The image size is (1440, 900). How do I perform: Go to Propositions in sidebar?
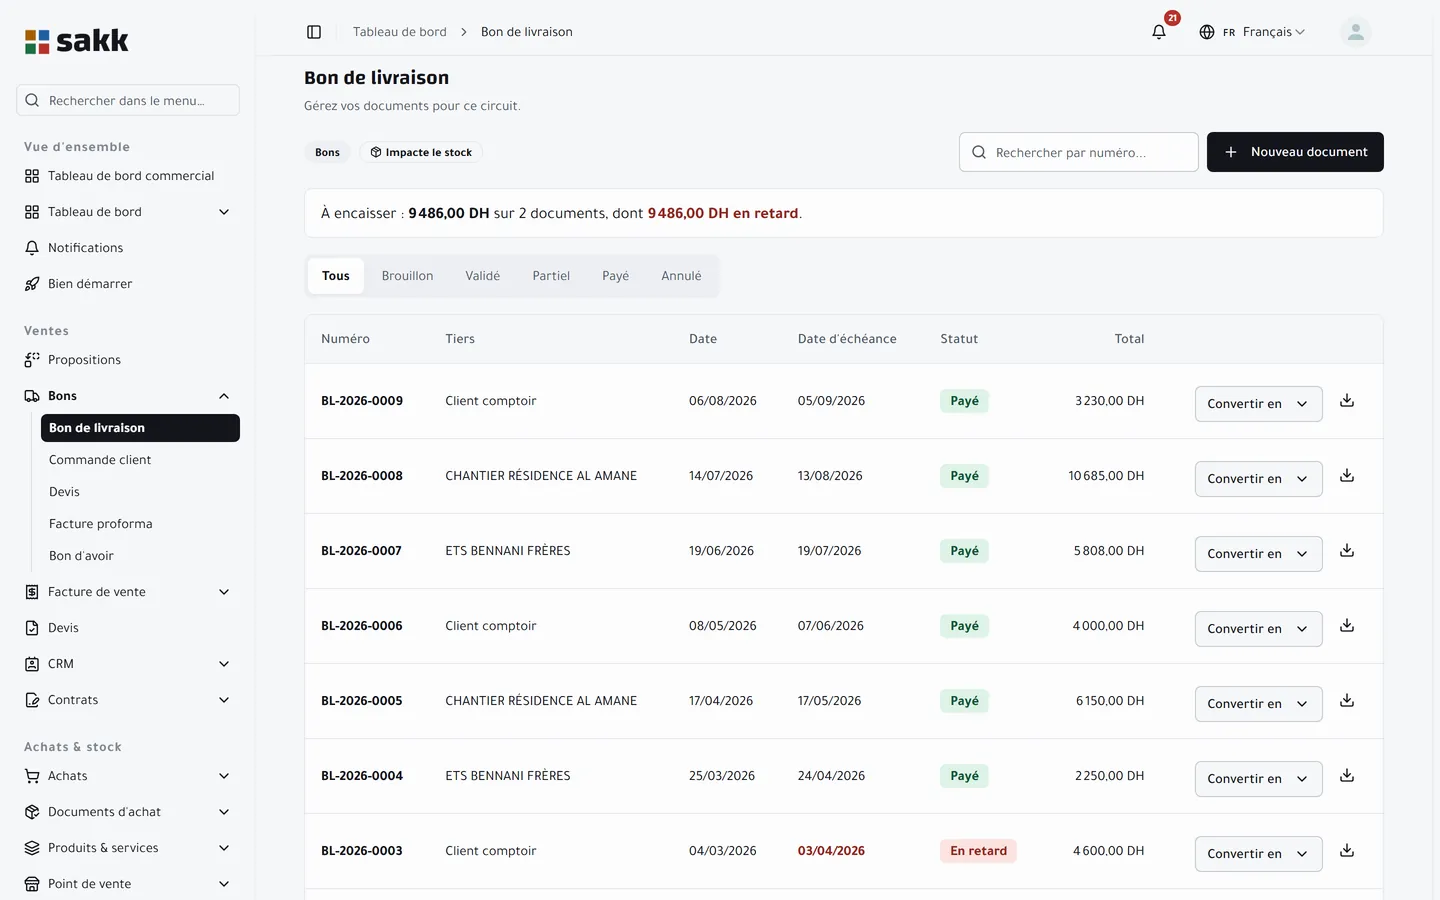(128, 360)
